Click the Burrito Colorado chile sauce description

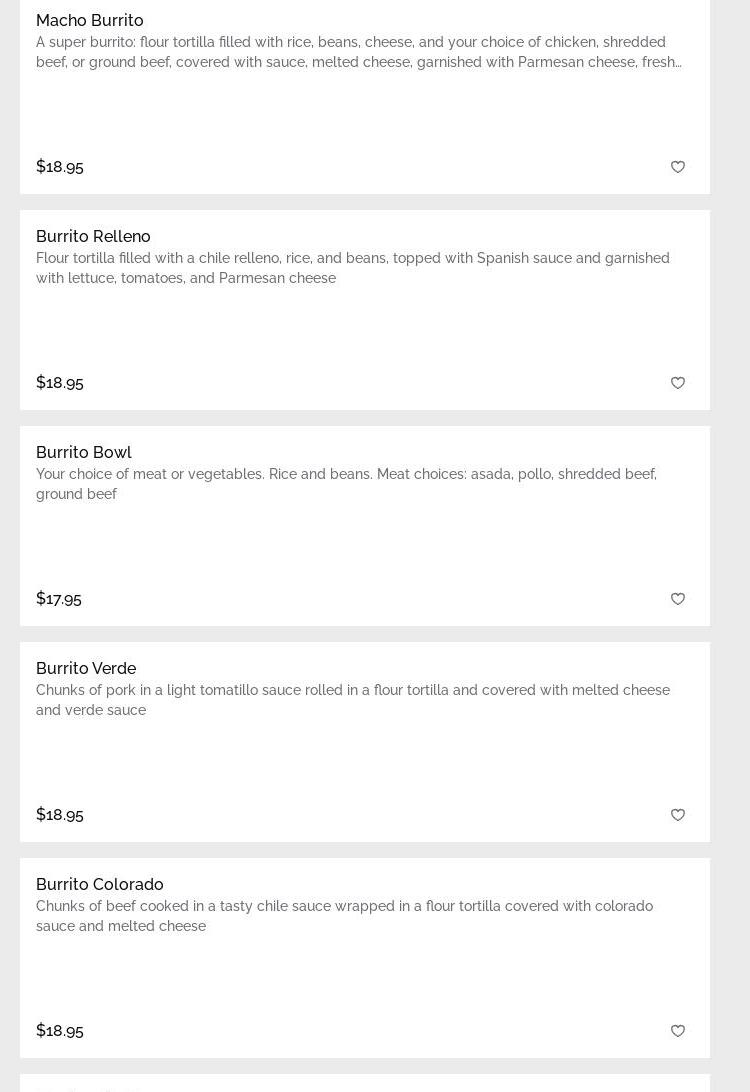point(344,916)
